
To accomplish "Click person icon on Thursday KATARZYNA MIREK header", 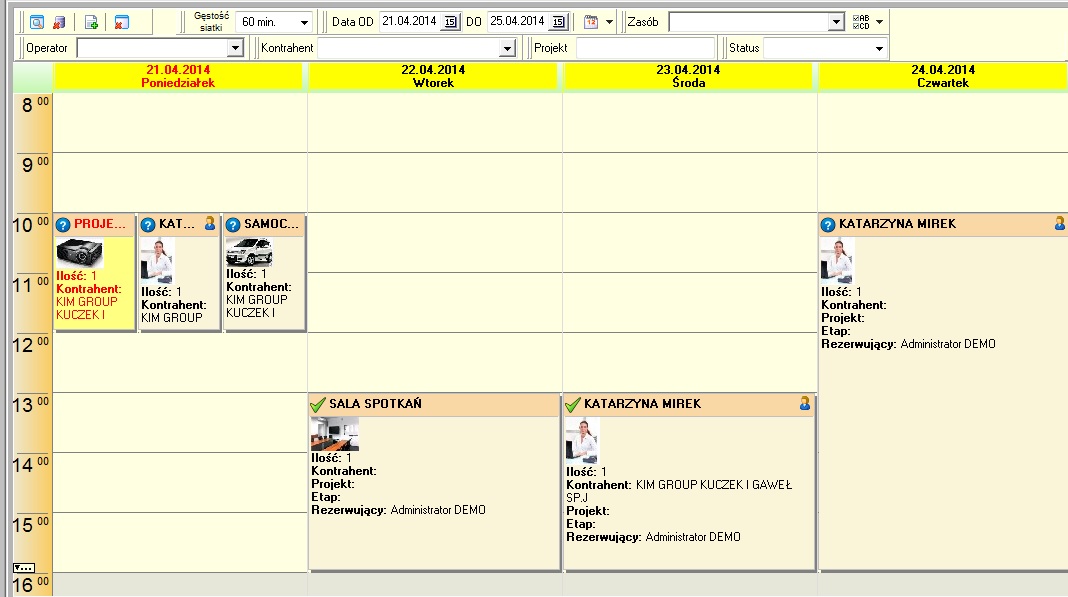I will point(1060,223).
